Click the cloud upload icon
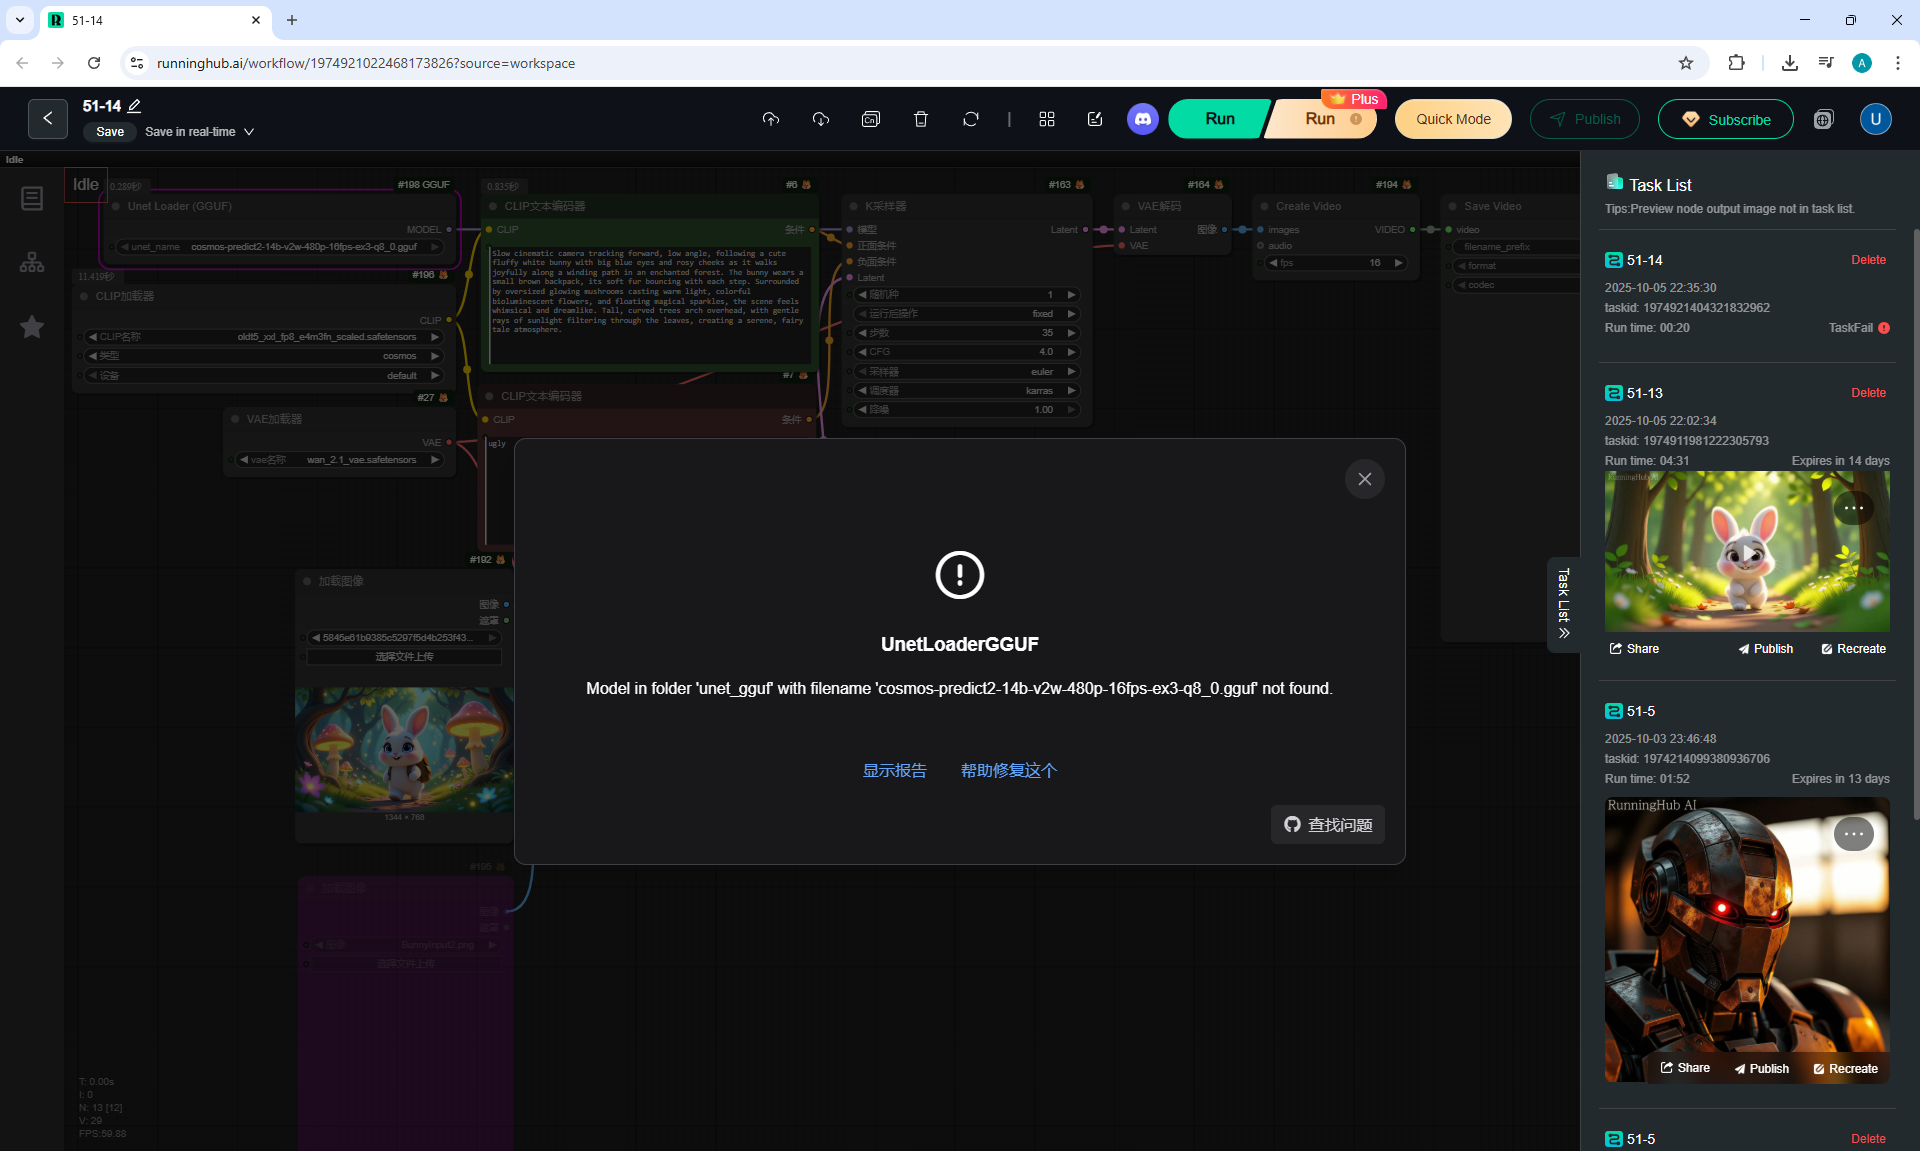 click(x=770, y=119)
